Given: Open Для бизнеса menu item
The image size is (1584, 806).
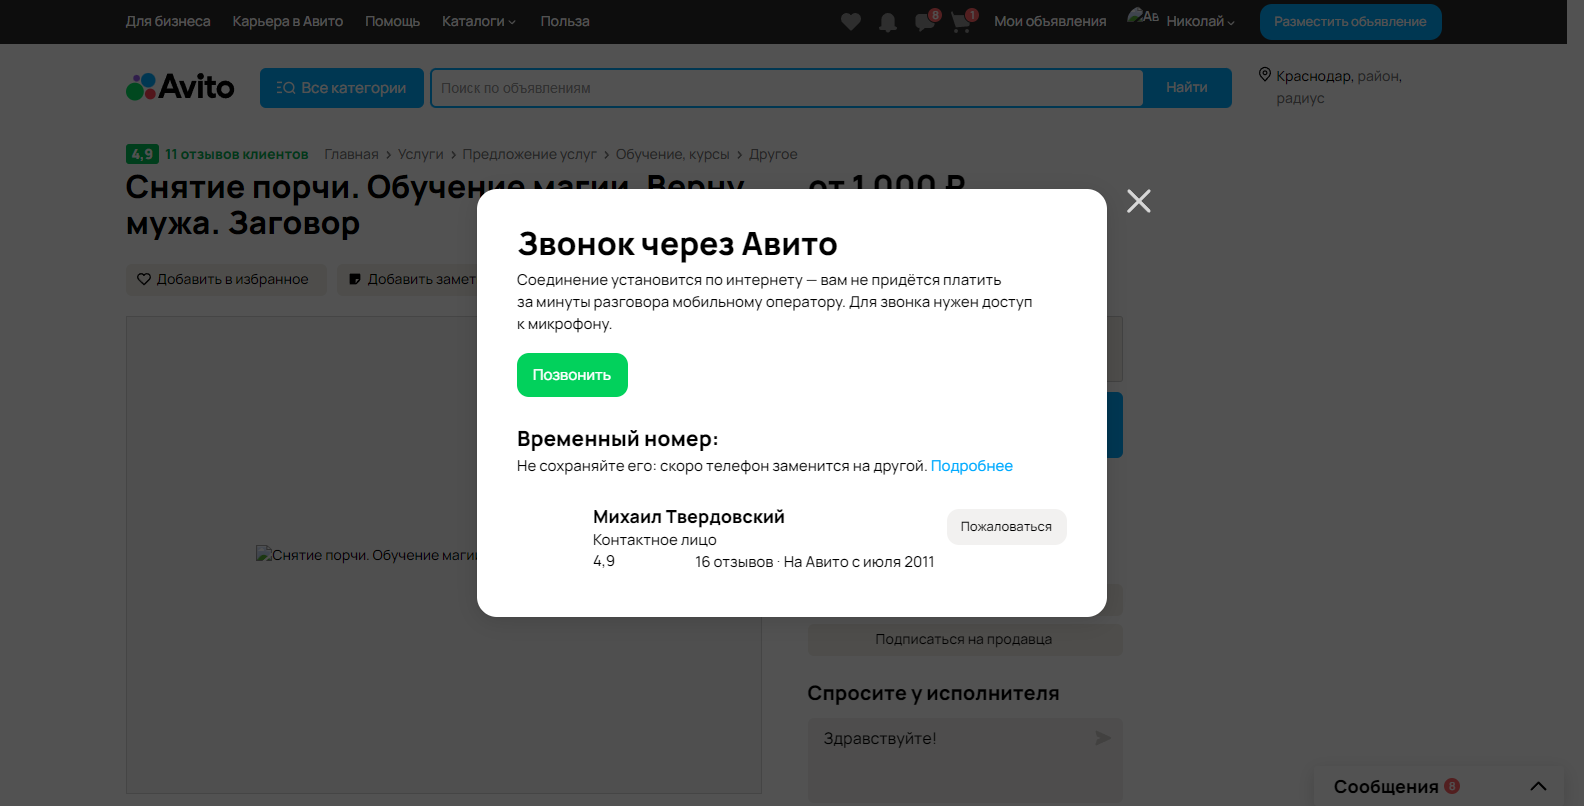Looking at the screenshot, I should point(168,21).
